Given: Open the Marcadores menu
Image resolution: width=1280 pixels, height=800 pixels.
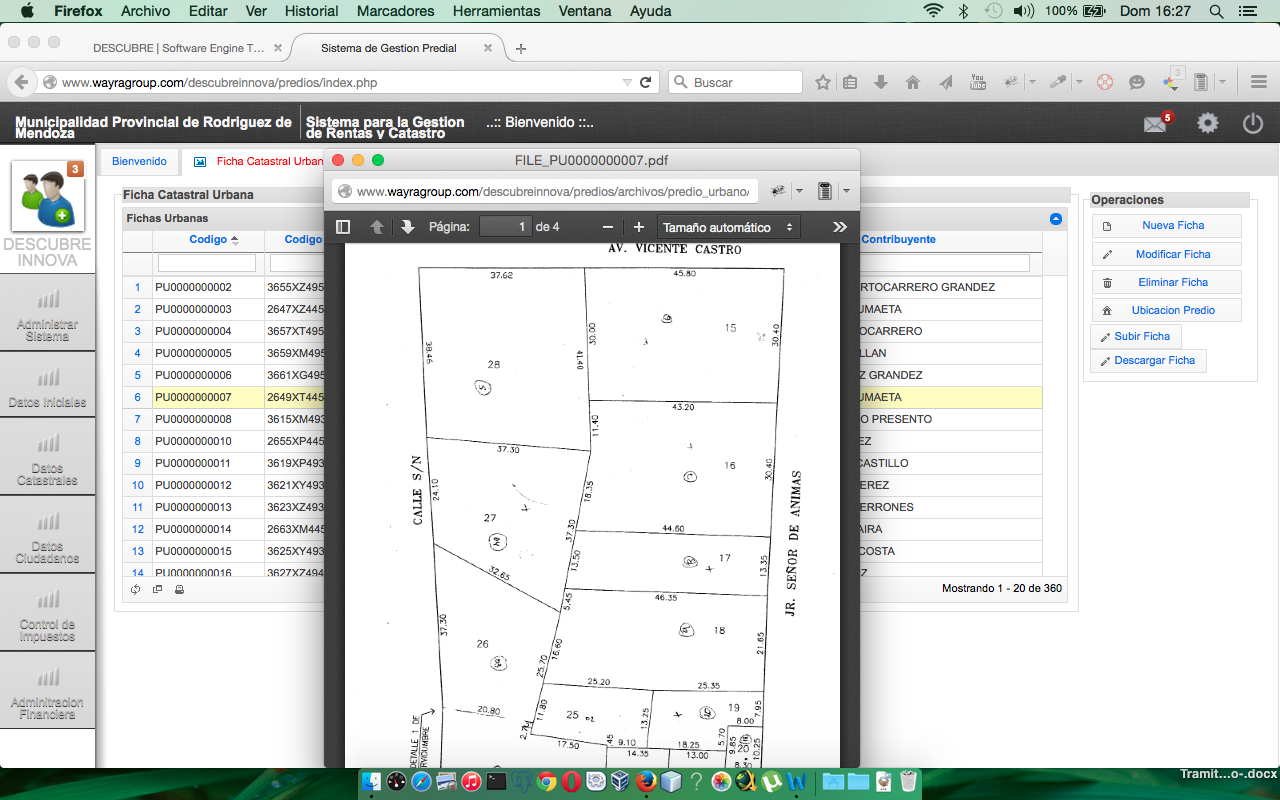Looking at the screenshot, I should (396, 11).
